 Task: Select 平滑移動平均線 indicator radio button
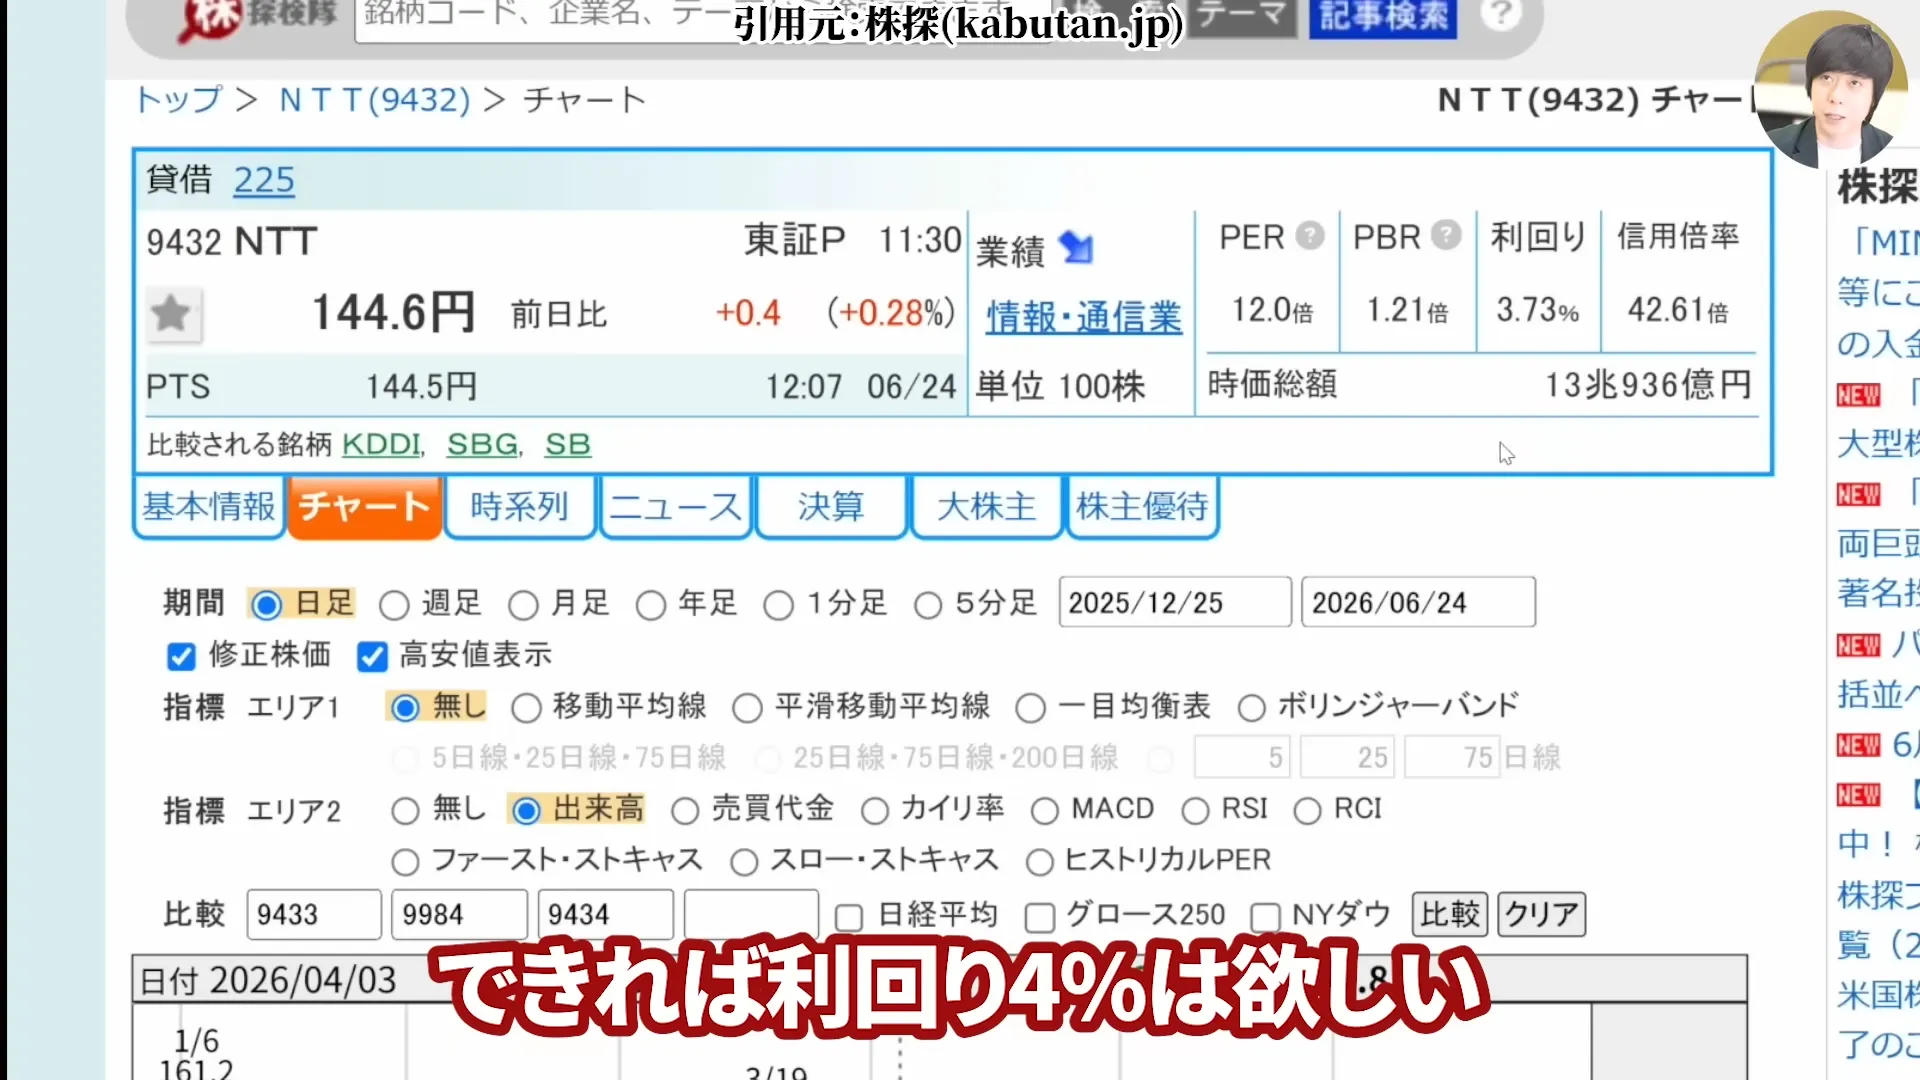click(x=747, y=708)
